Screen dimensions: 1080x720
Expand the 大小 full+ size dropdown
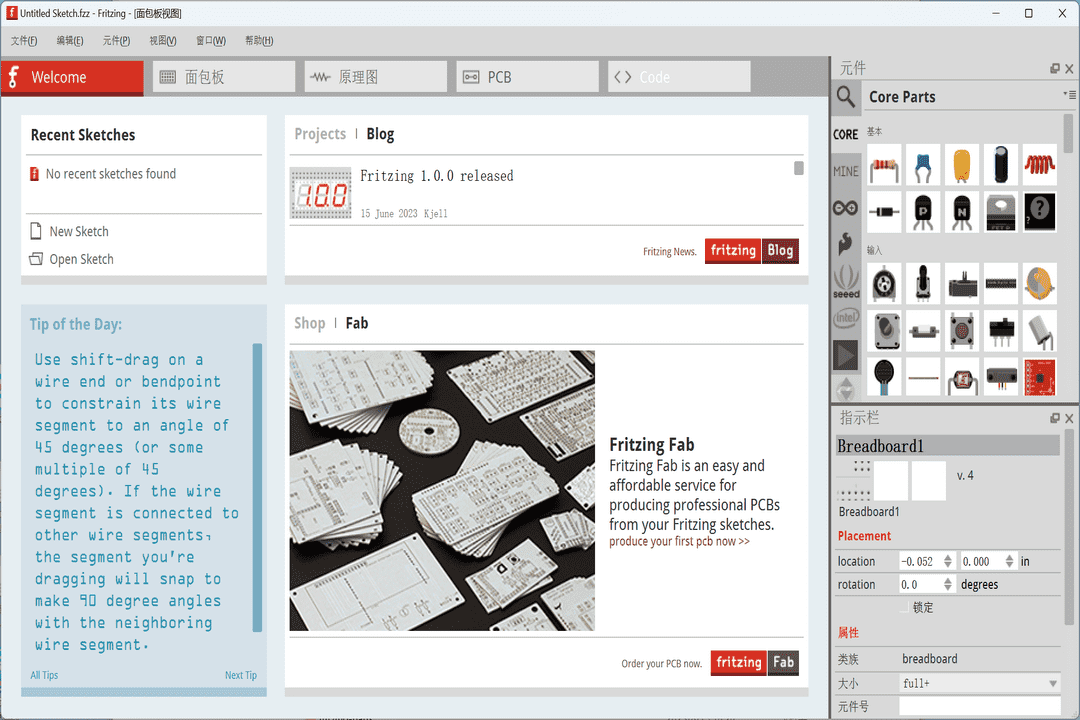point(1053,684)
